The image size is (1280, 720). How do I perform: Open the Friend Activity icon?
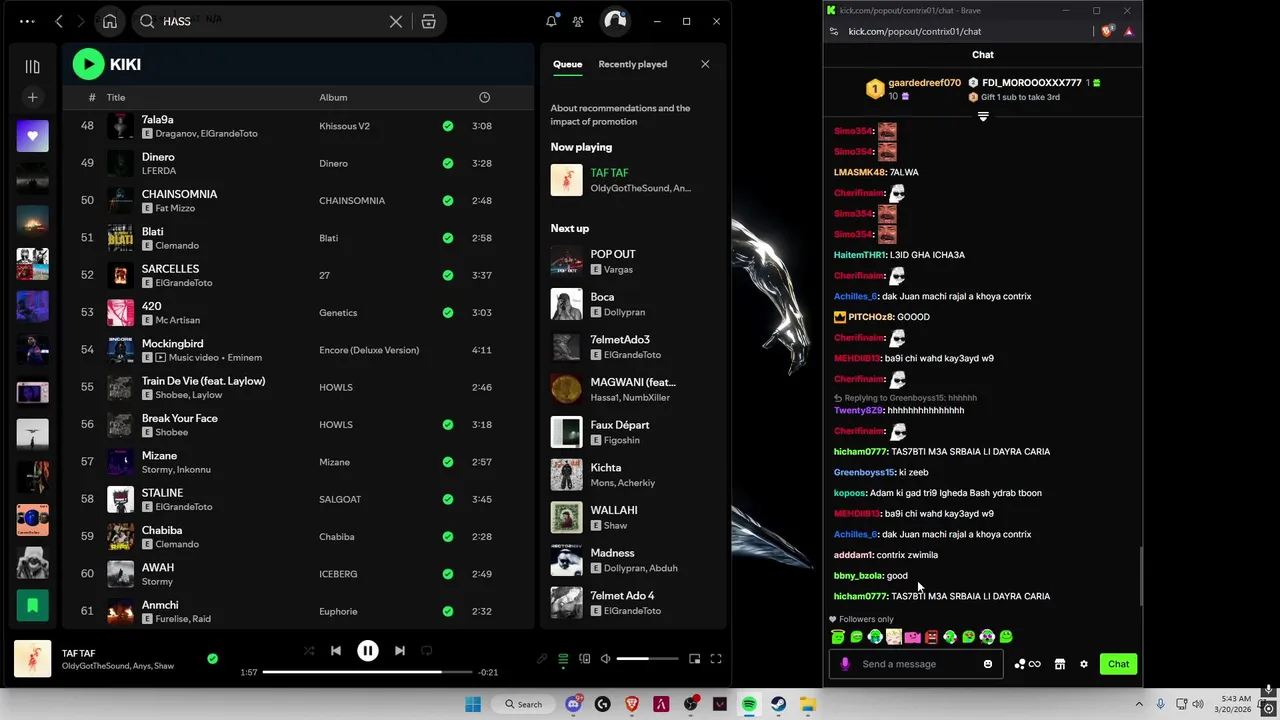578,21
